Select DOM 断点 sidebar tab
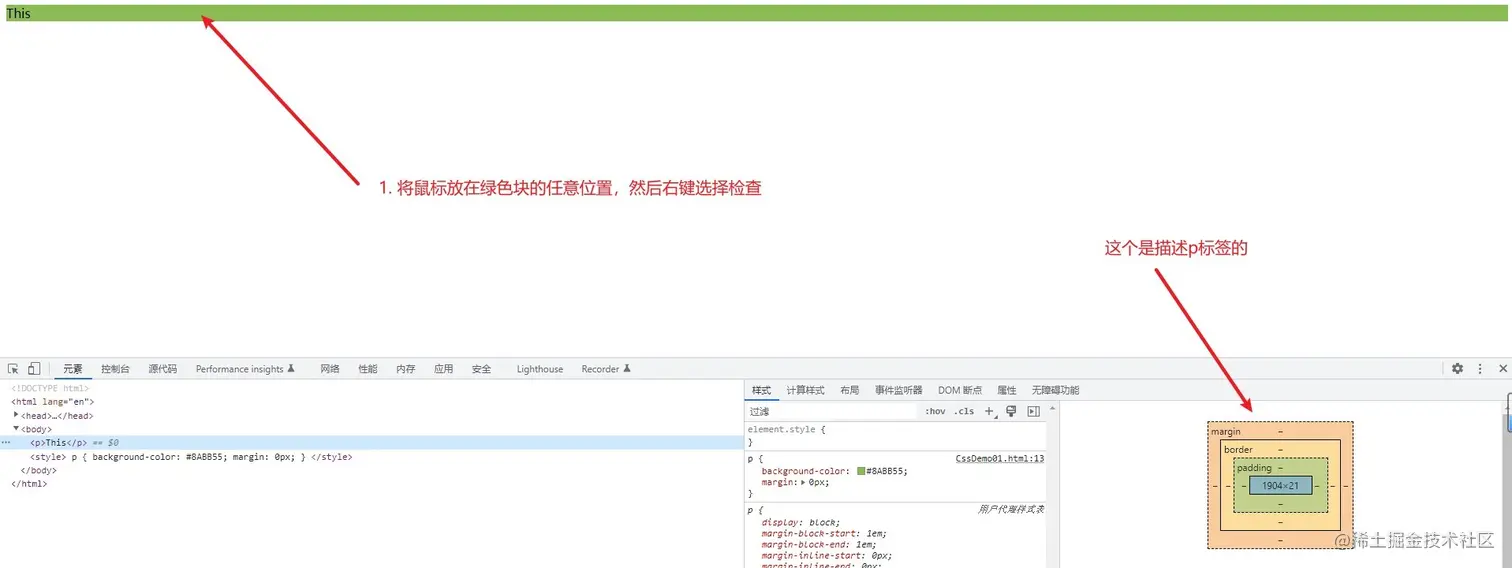 959,390
